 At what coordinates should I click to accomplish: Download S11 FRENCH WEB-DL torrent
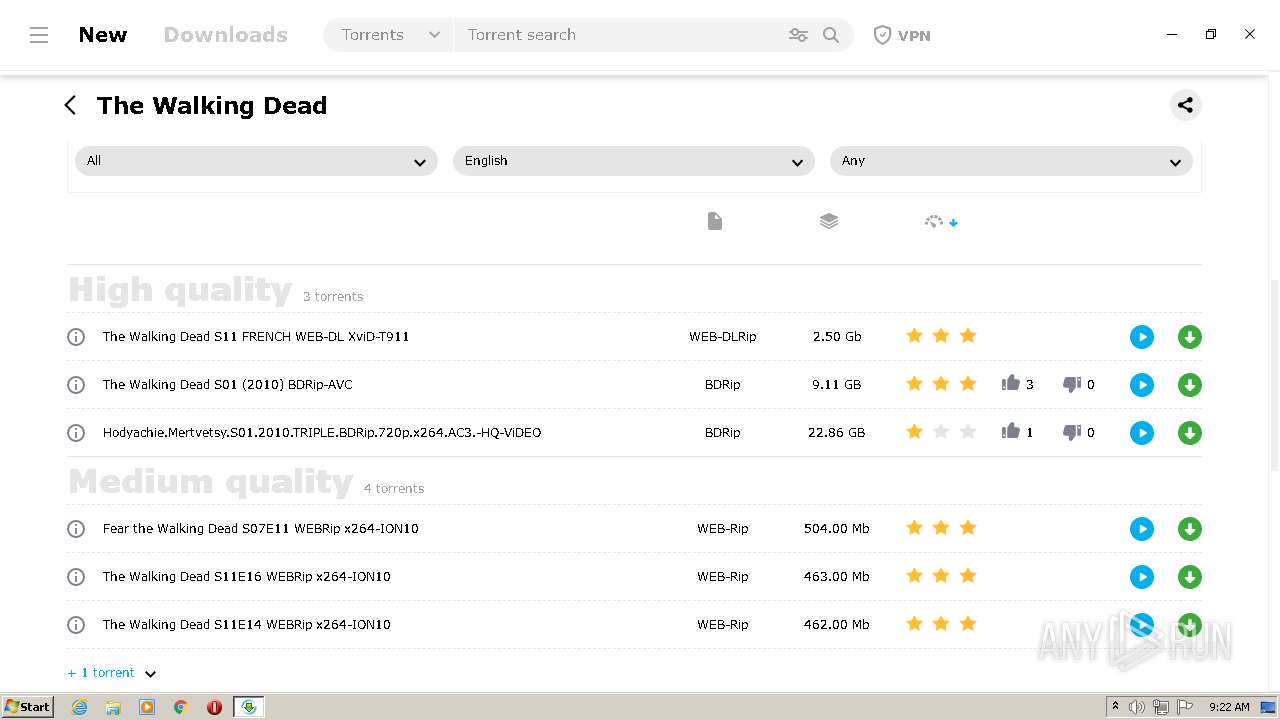[1190, 337]
